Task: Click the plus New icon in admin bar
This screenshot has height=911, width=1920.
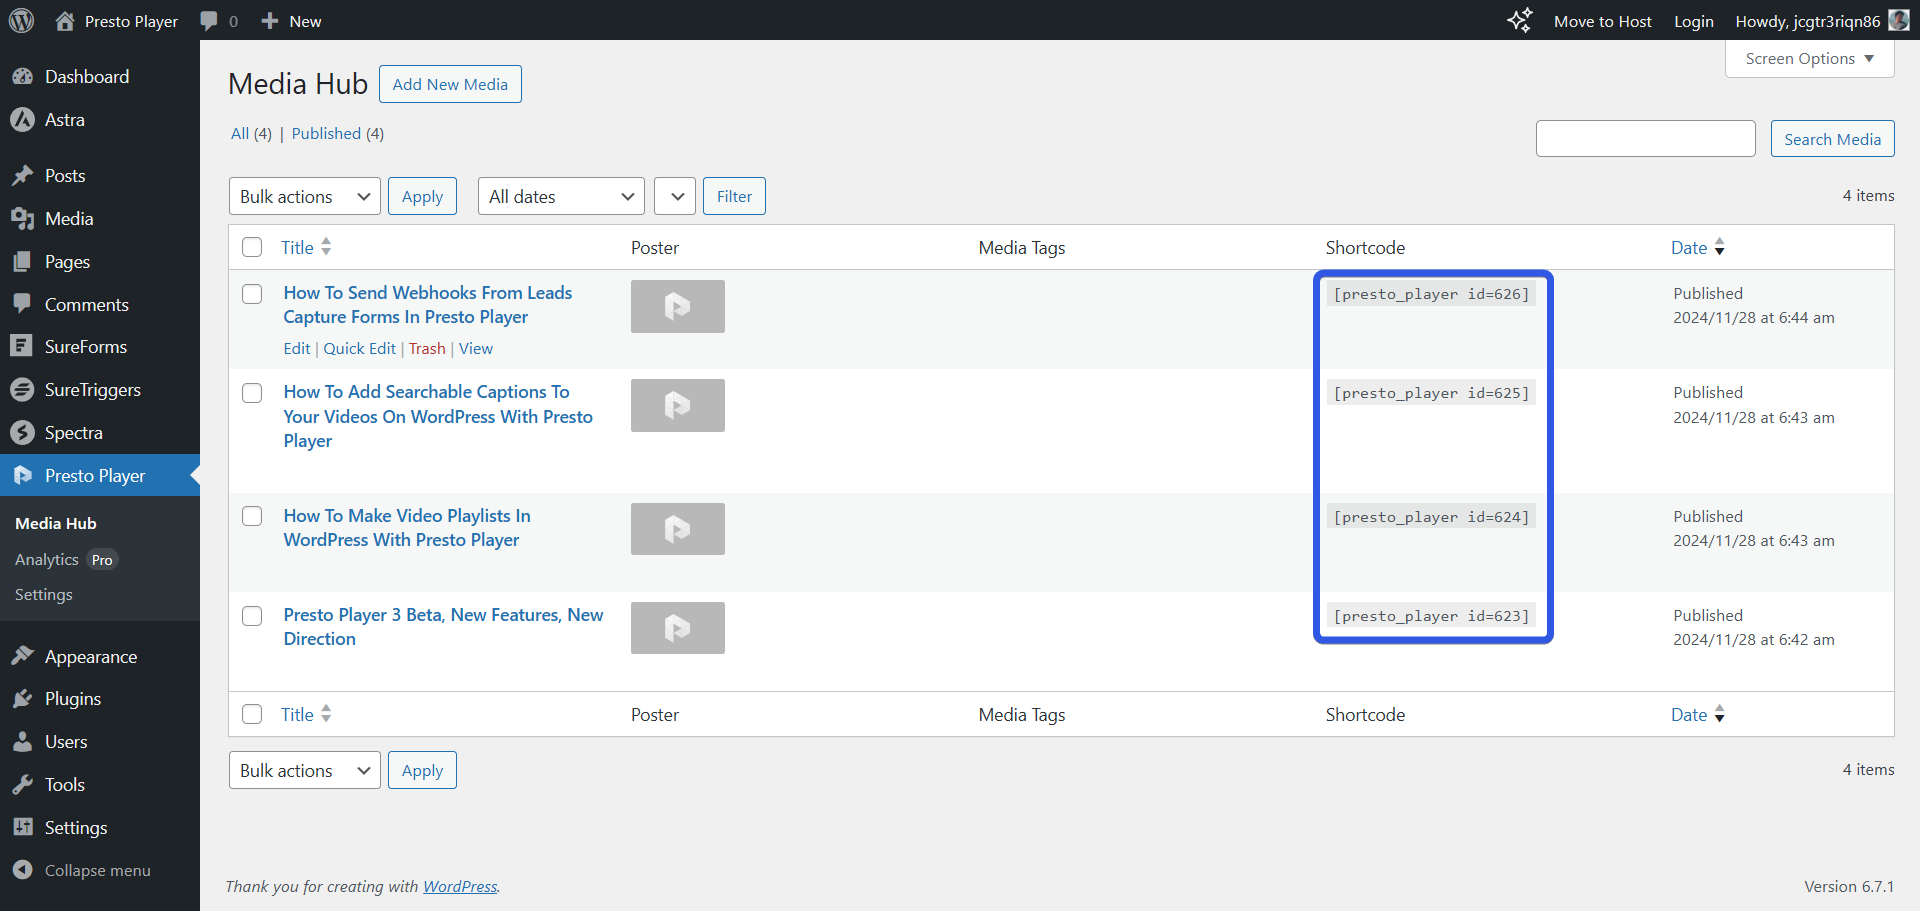Action: click(270, 21)
